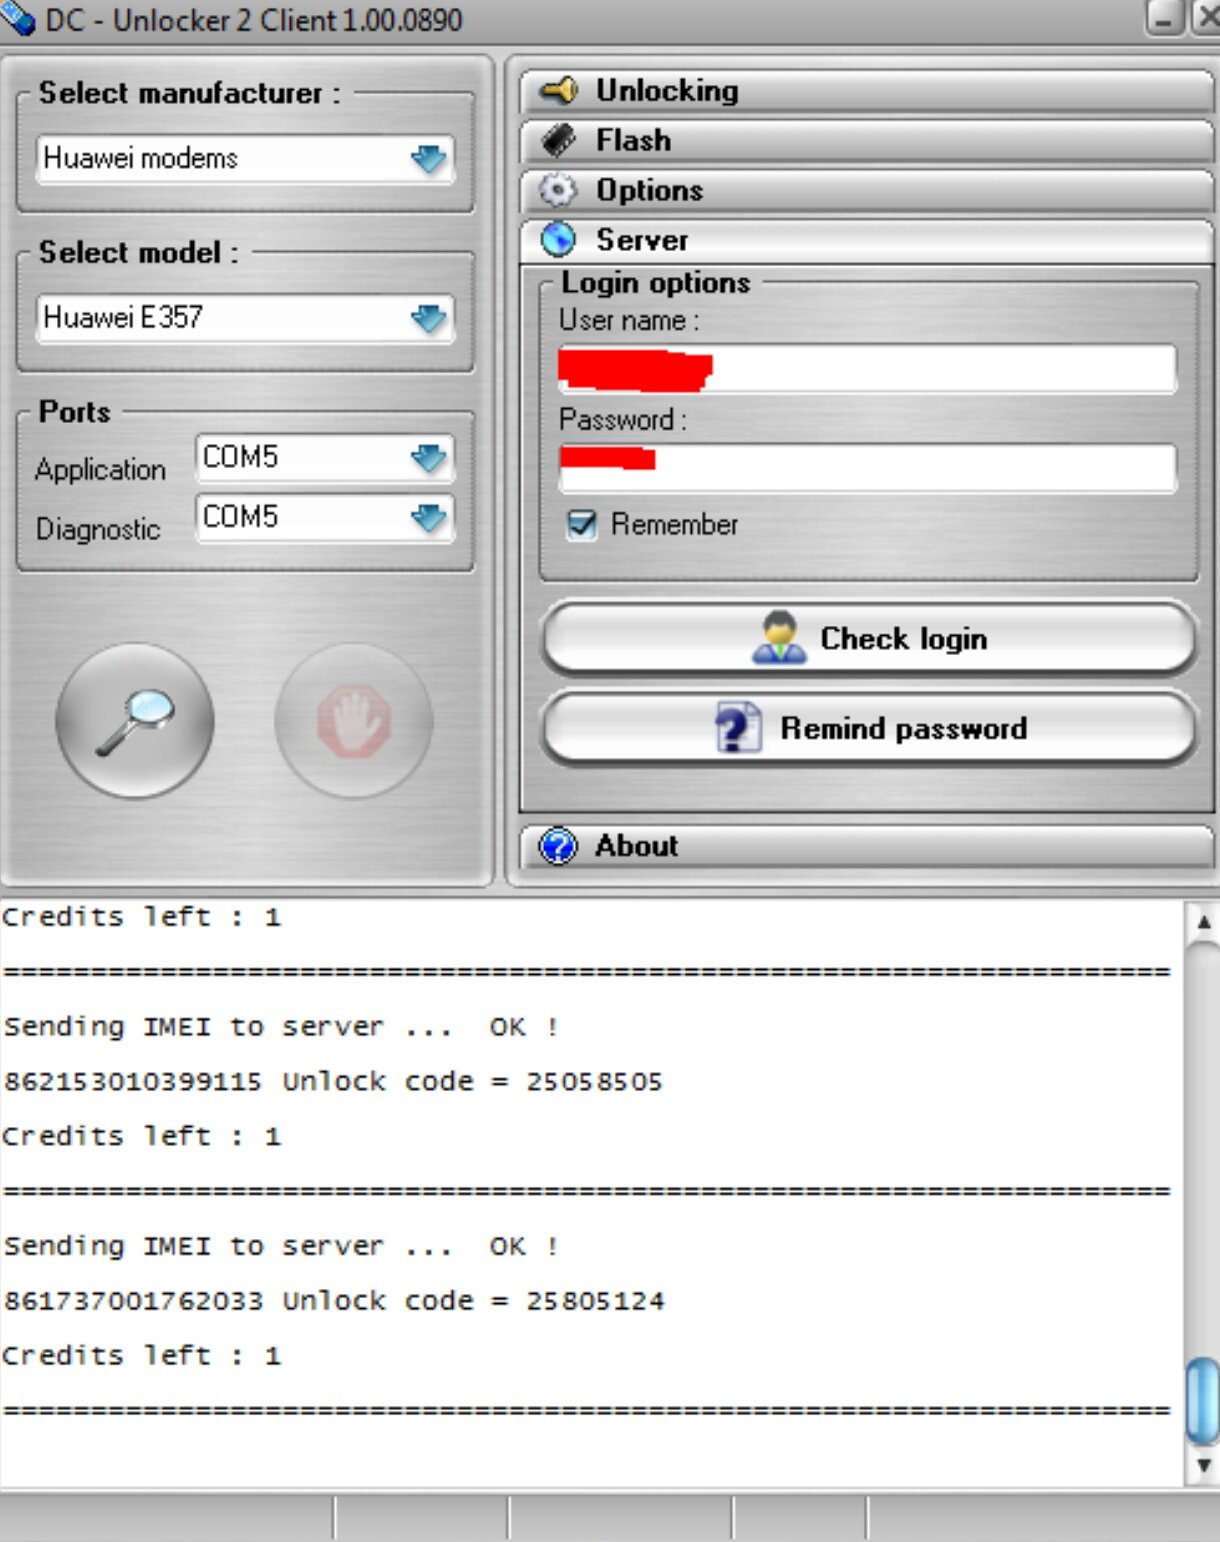Click the question mark icon on About tab

[558, 845]
